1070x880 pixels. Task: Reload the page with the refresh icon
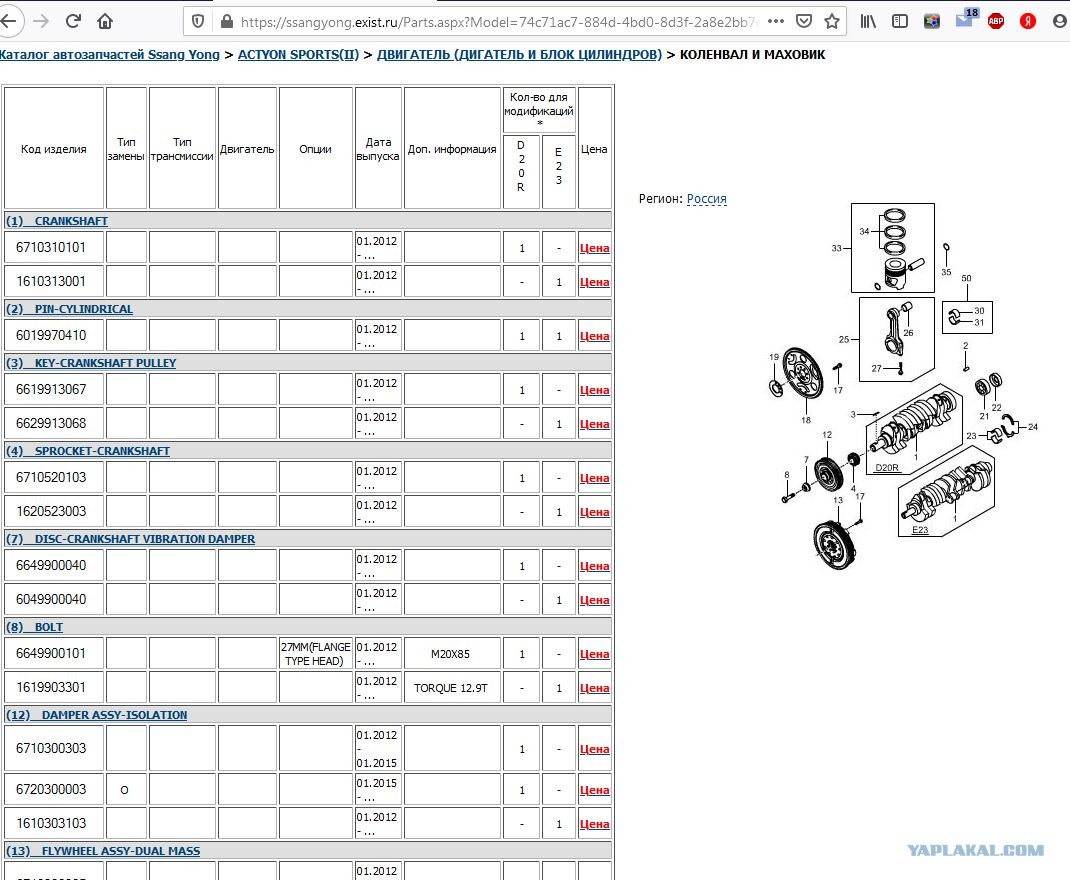[74, 21]
